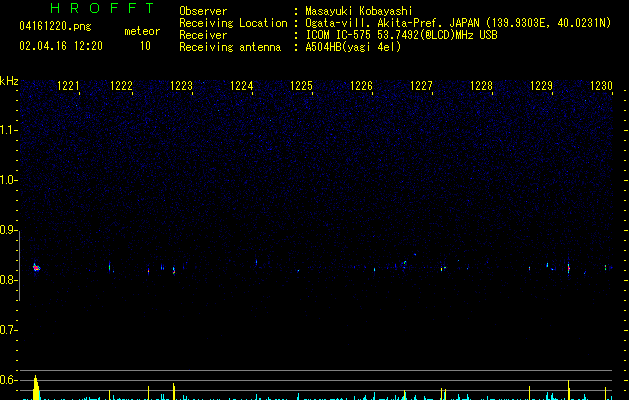Image resolution: width=629 pixels, height=400 pixels.
Task: Click the 1228 time marker
Action: coord(481,86)
